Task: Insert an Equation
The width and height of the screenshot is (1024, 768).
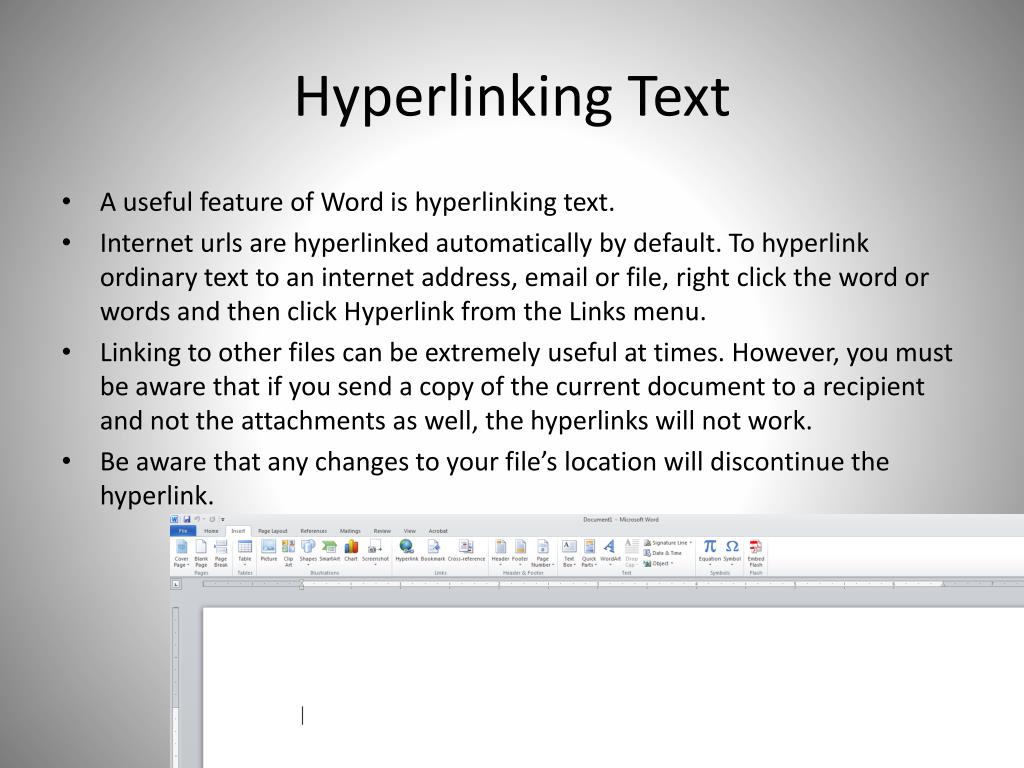Action: coord(710,552)
